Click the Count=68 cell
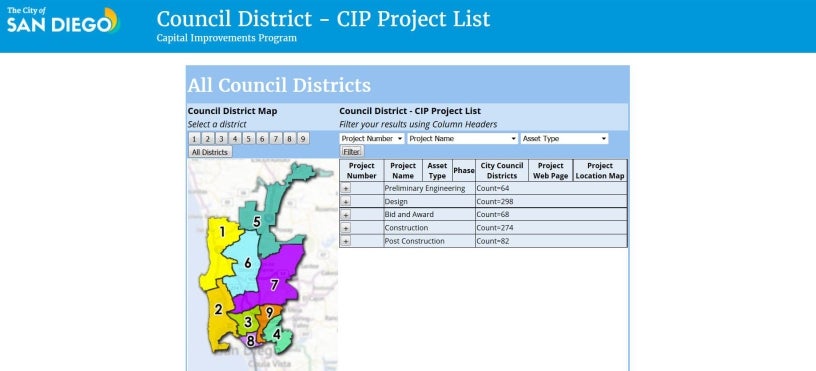816x371 pixels. 551,214
